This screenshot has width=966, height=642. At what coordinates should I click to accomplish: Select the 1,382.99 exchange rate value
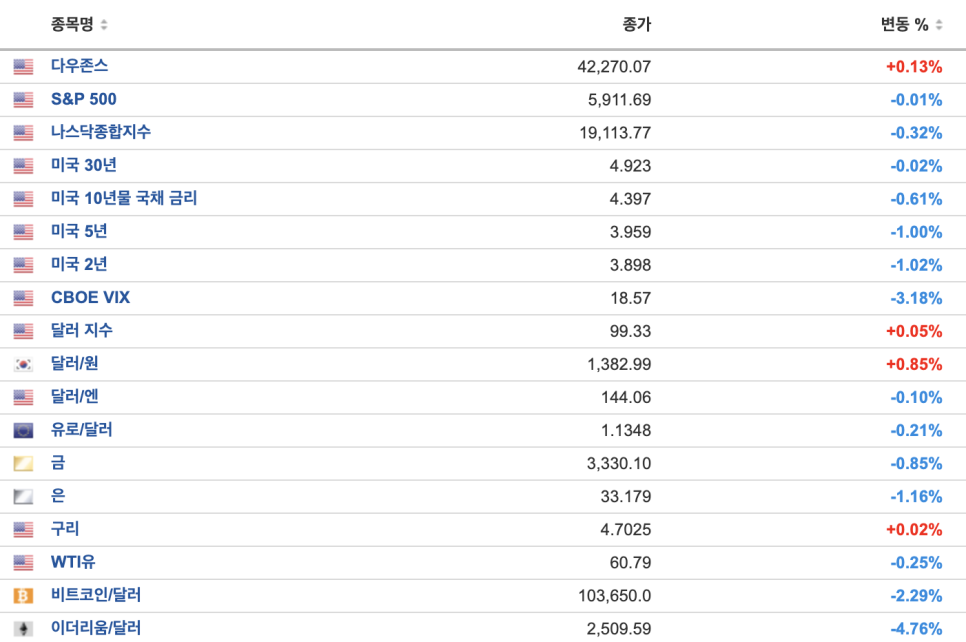pos(619,364)
